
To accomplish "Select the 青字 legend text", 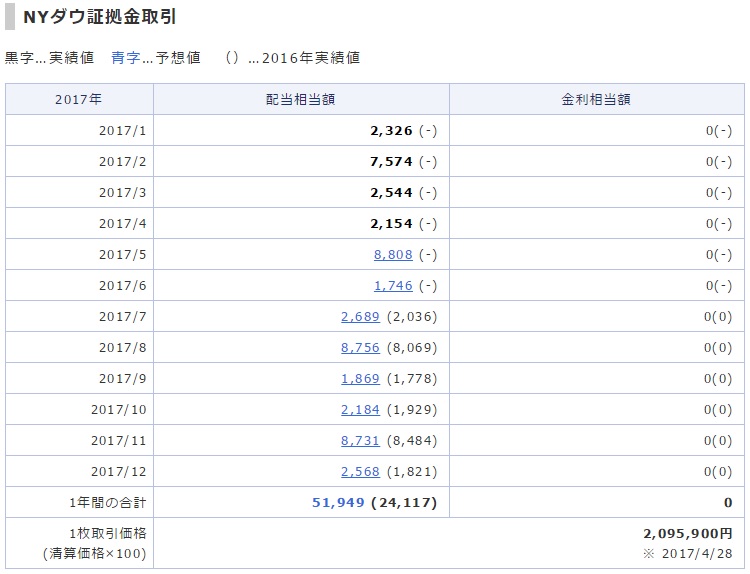I will point(125,58).
